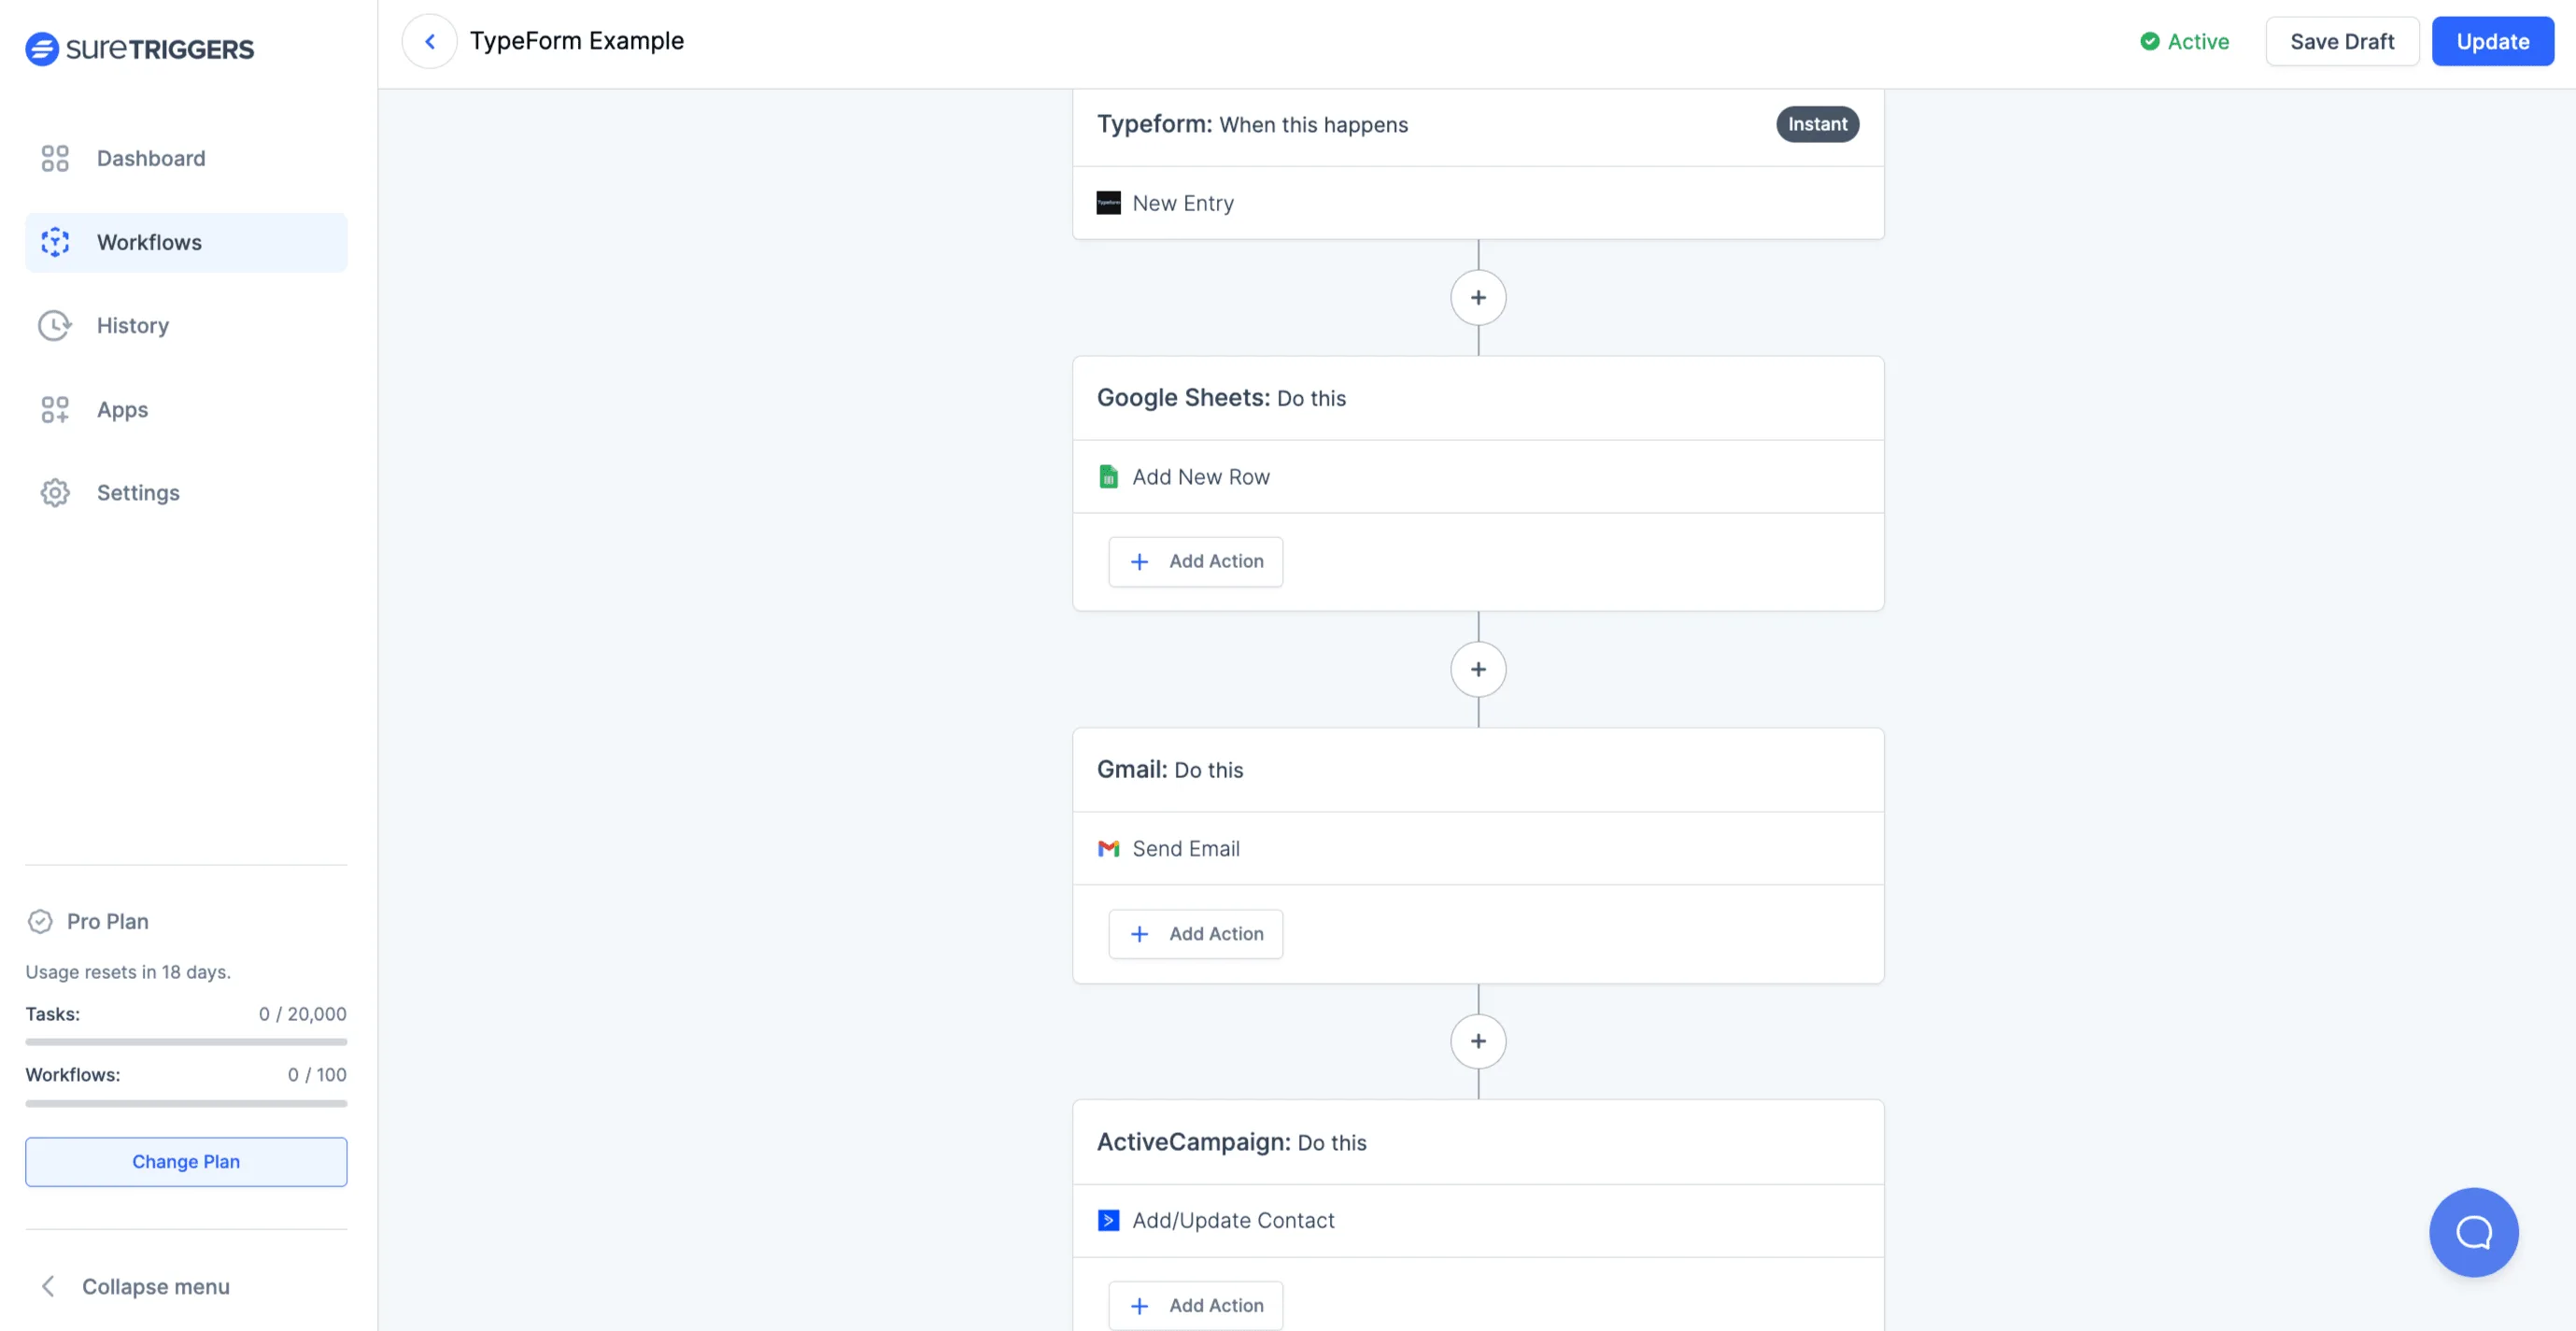The height and width of the screenshot is (1331, 2576).
Task: Open the Settings menu item
Action: click(x=186, y=492)
